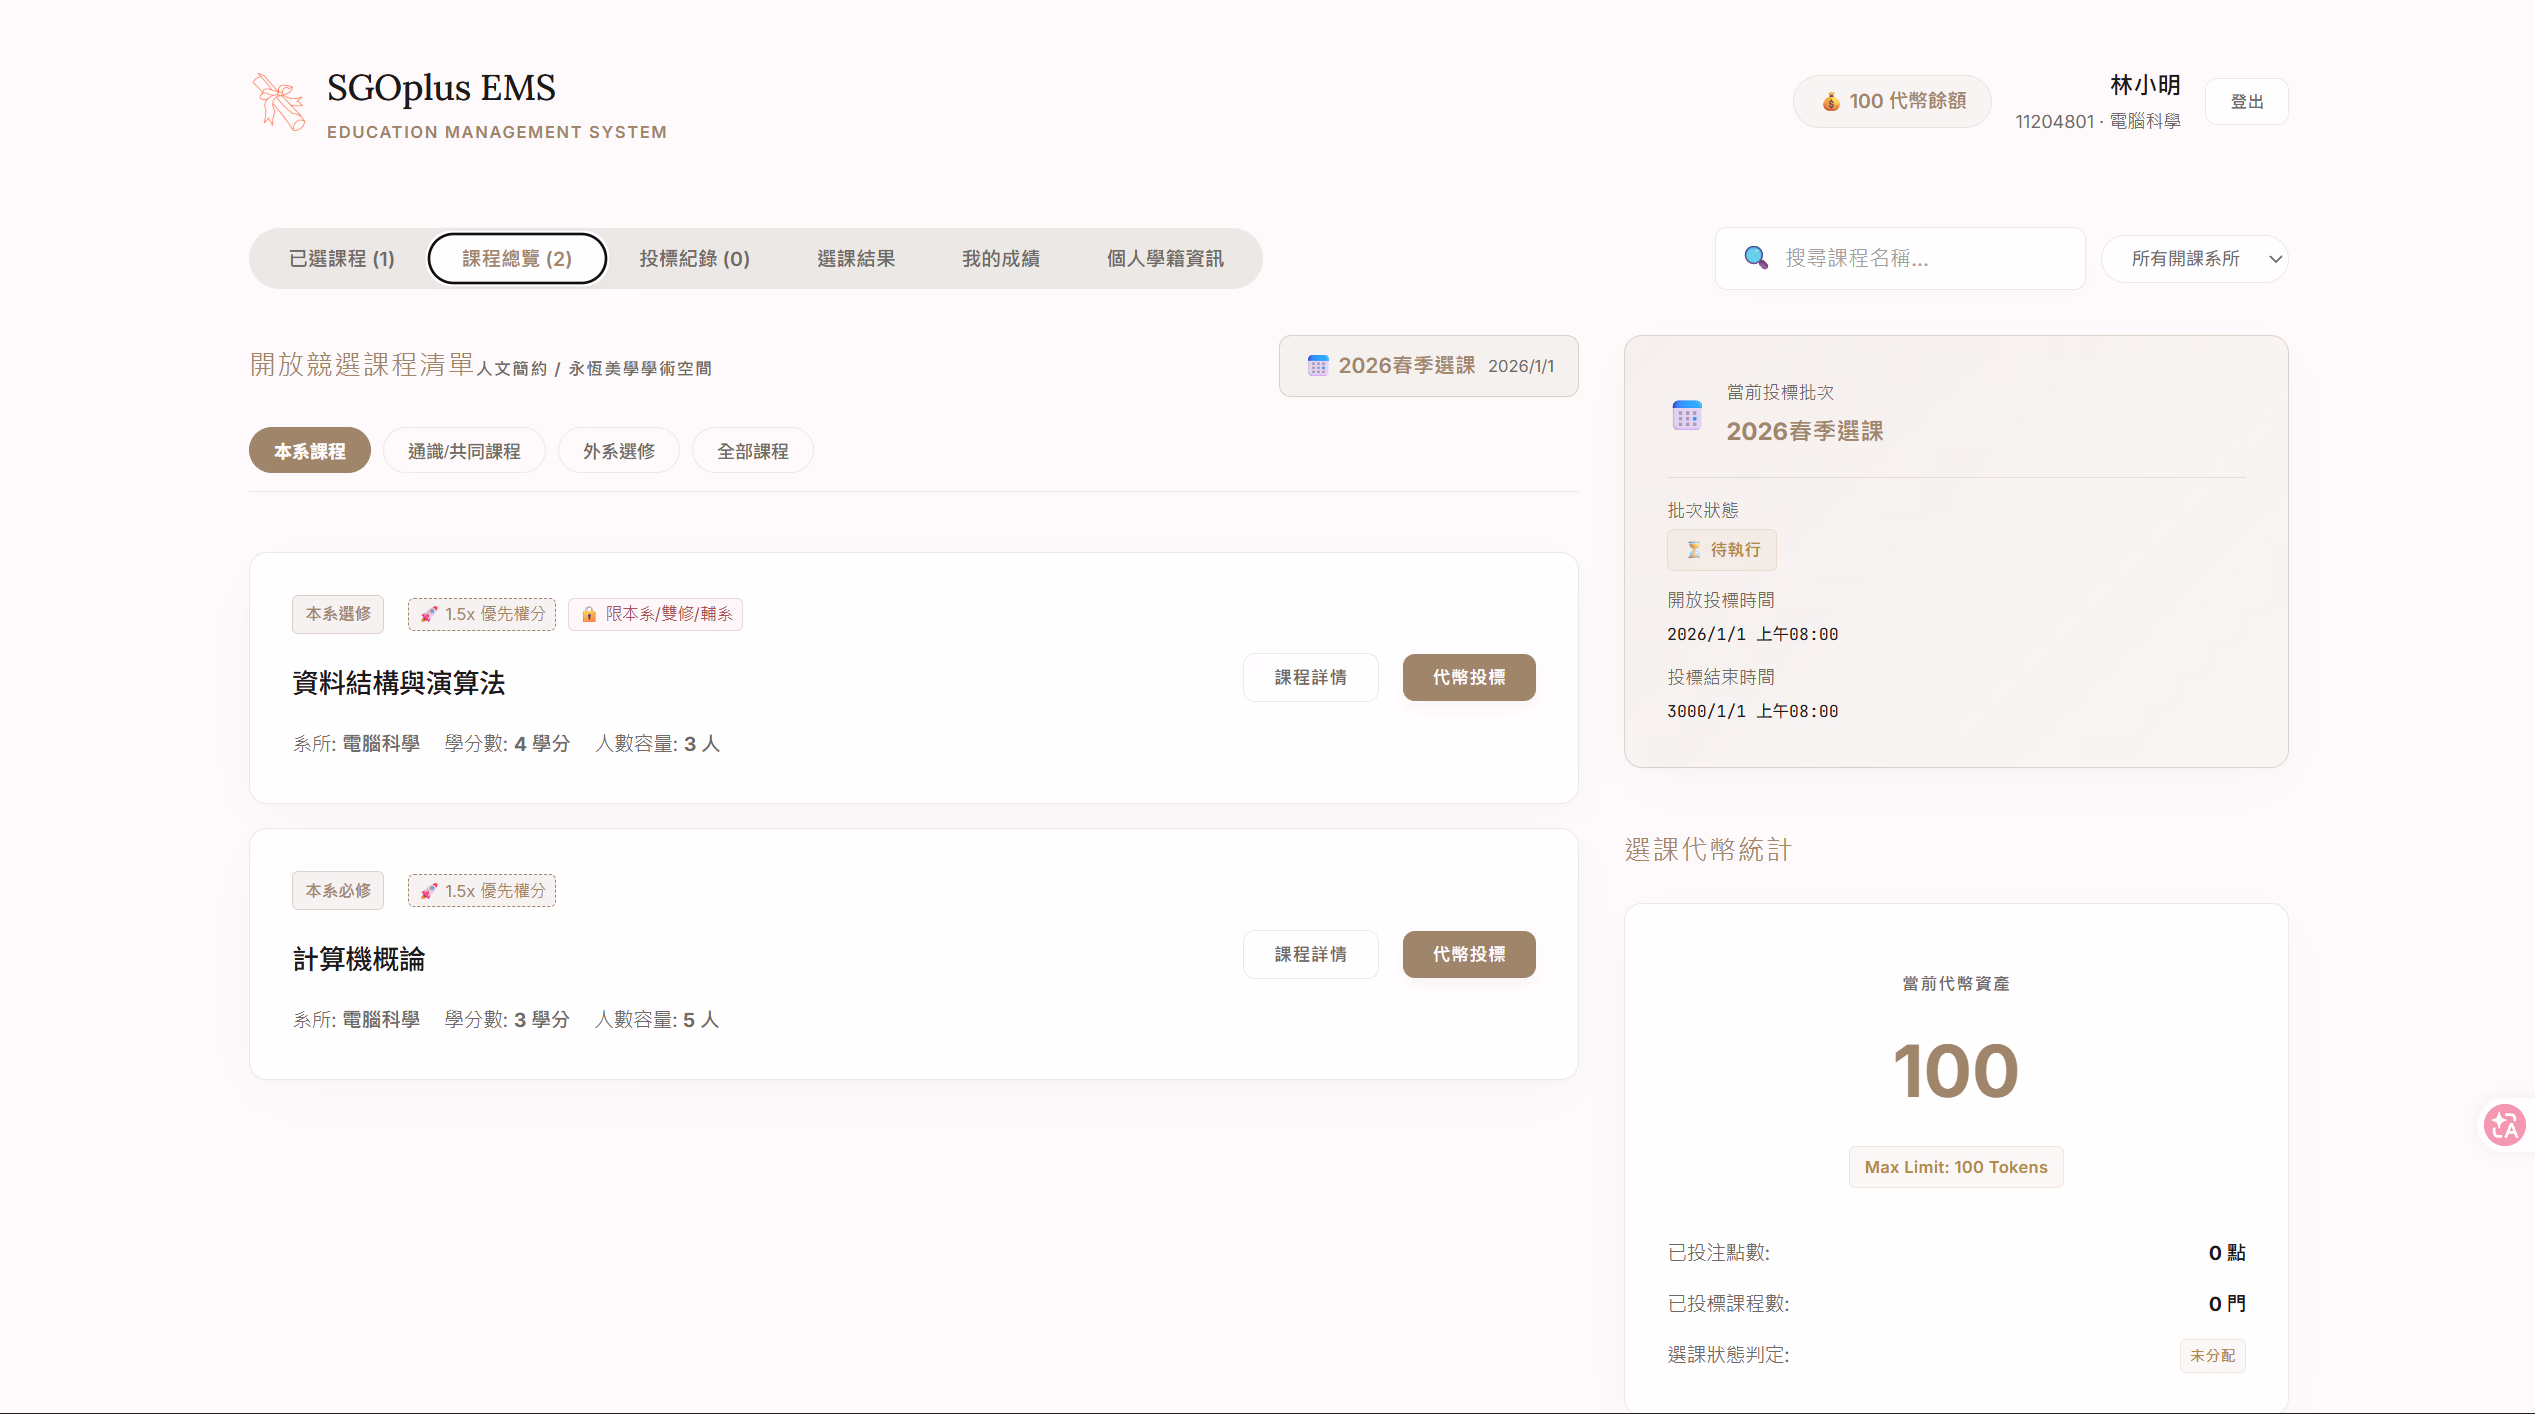Click the hourglass icon in 待執行 status
The height and width of the screenshot is (1414, 2535).
point(1694,550)
